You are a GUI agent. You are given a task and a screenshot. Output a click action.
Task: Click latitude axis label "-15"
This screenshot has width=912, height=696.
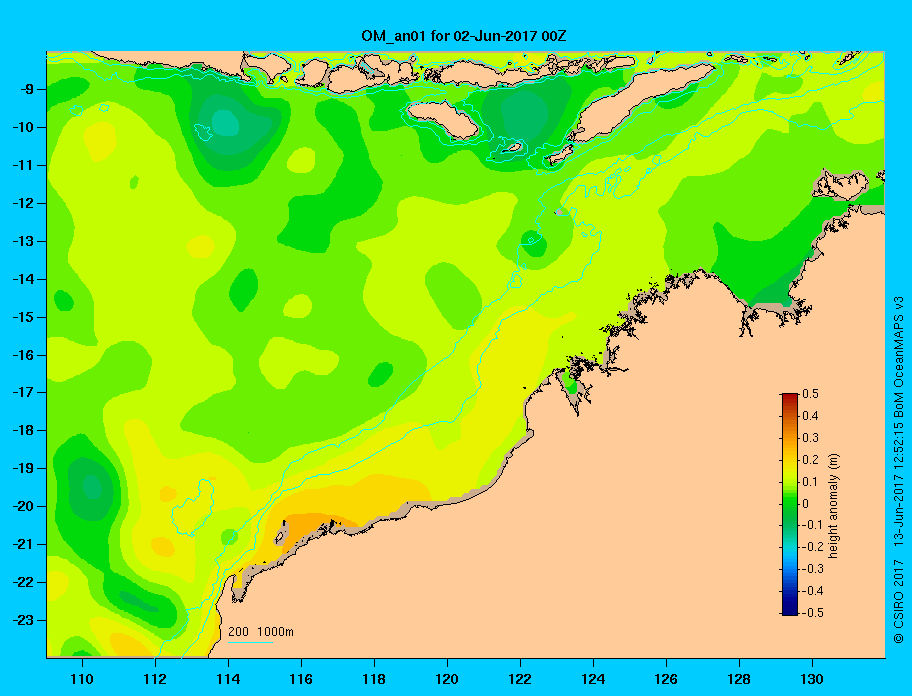(x=22, y=317)
